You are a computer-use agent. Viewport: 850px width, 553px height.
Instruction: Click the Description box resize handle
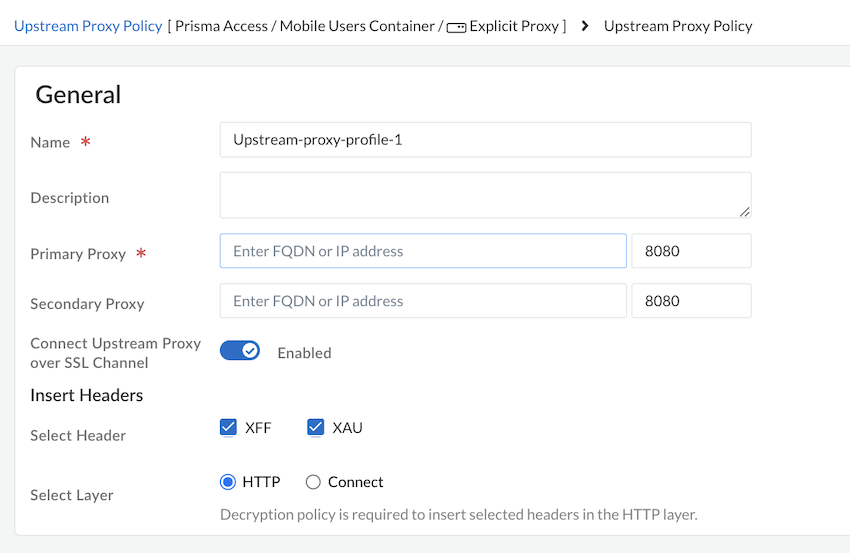745,212
